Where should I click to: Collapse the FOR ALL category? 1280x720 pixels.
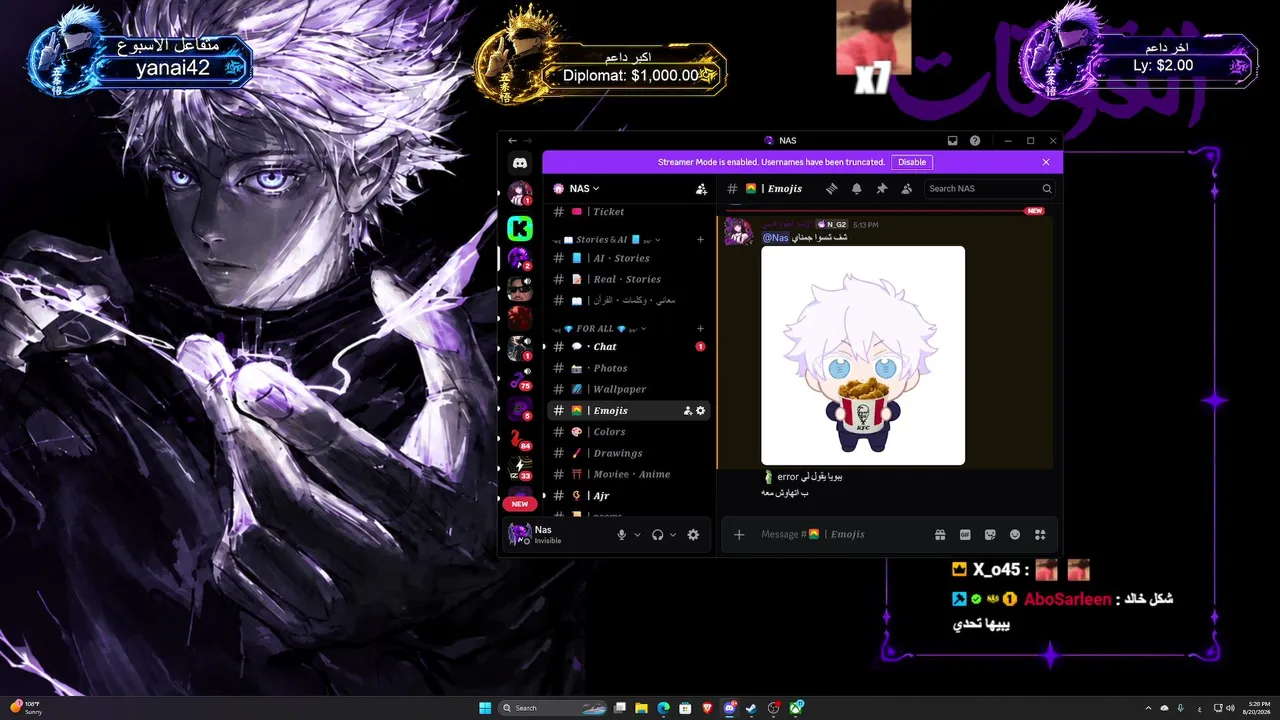[600, 328]
